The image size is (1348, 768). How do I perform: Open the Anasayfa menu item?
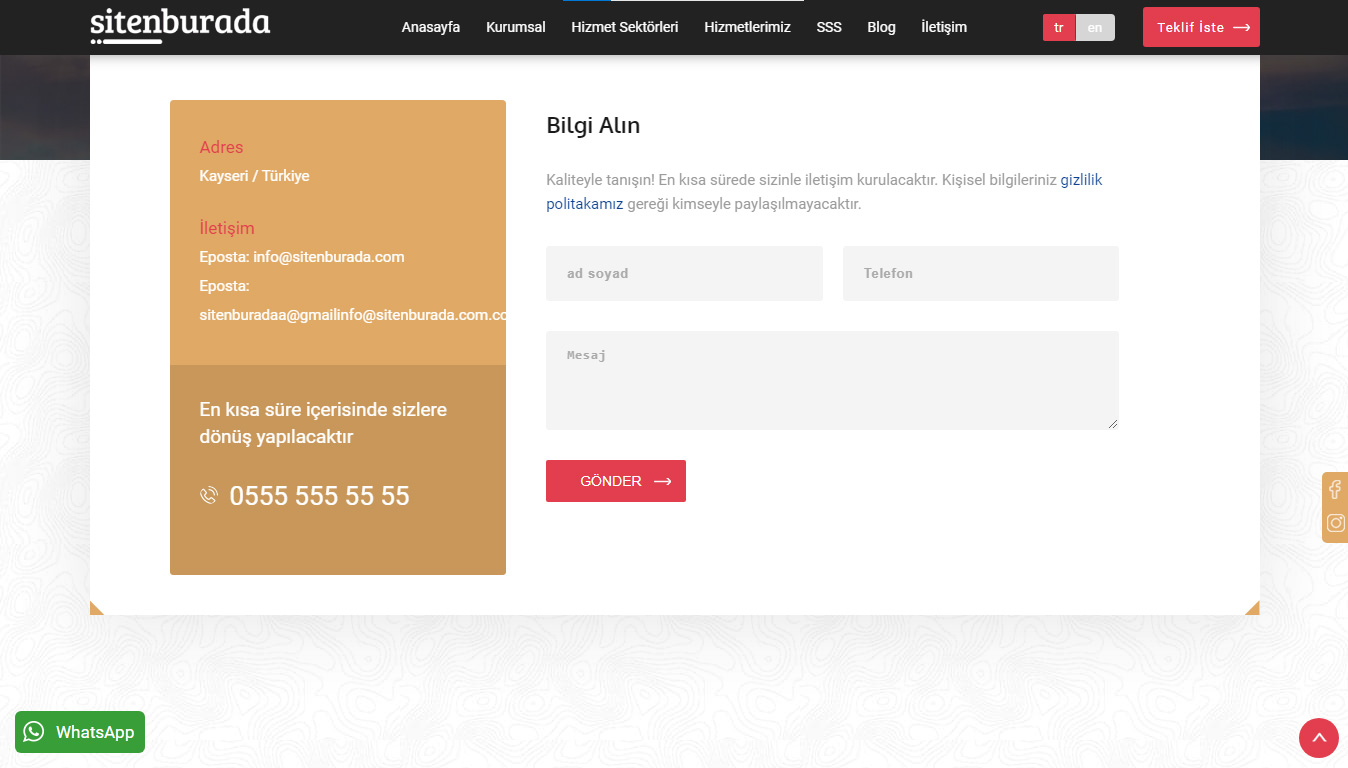[x=431, y=27]
